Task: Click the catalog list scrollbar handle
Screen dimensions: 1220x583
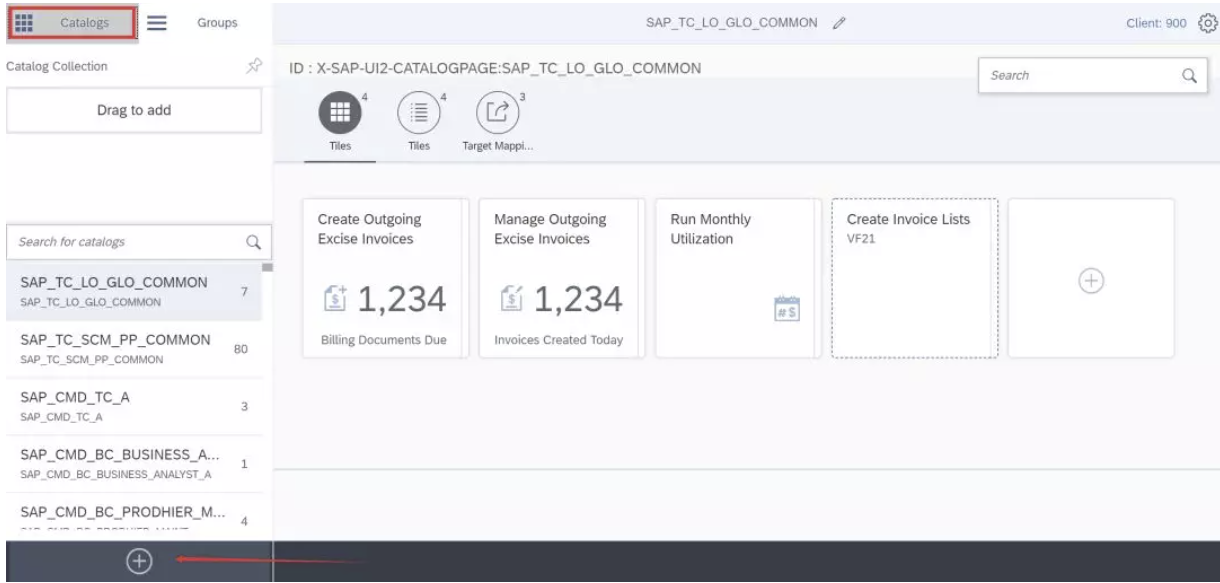Action: 267,268
